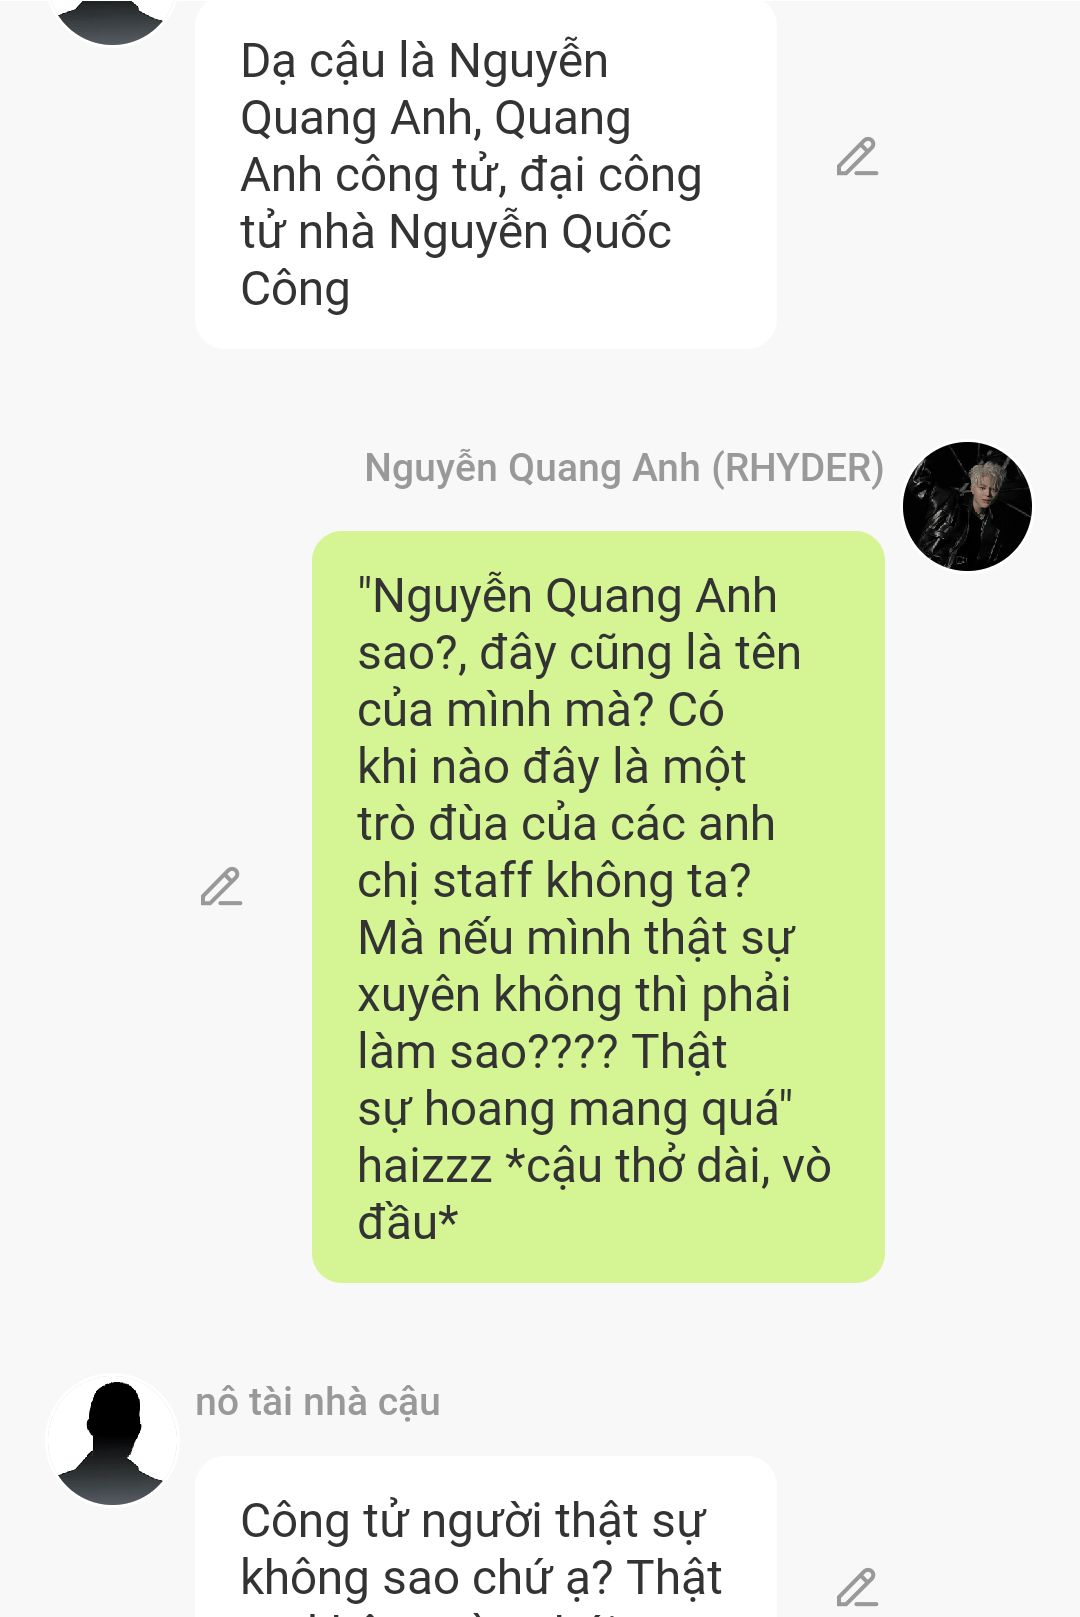Click the line "xuyên không thì phải"

(x=574, y=995)
